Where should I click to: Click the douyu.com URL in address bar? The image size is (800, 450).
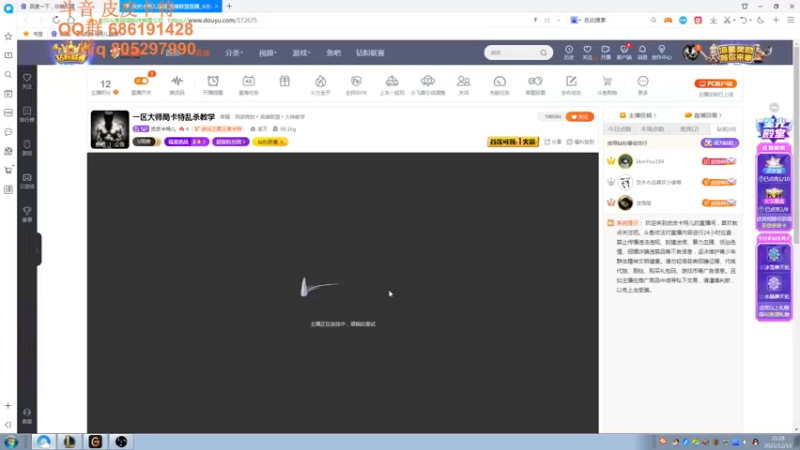pos(212,20)
